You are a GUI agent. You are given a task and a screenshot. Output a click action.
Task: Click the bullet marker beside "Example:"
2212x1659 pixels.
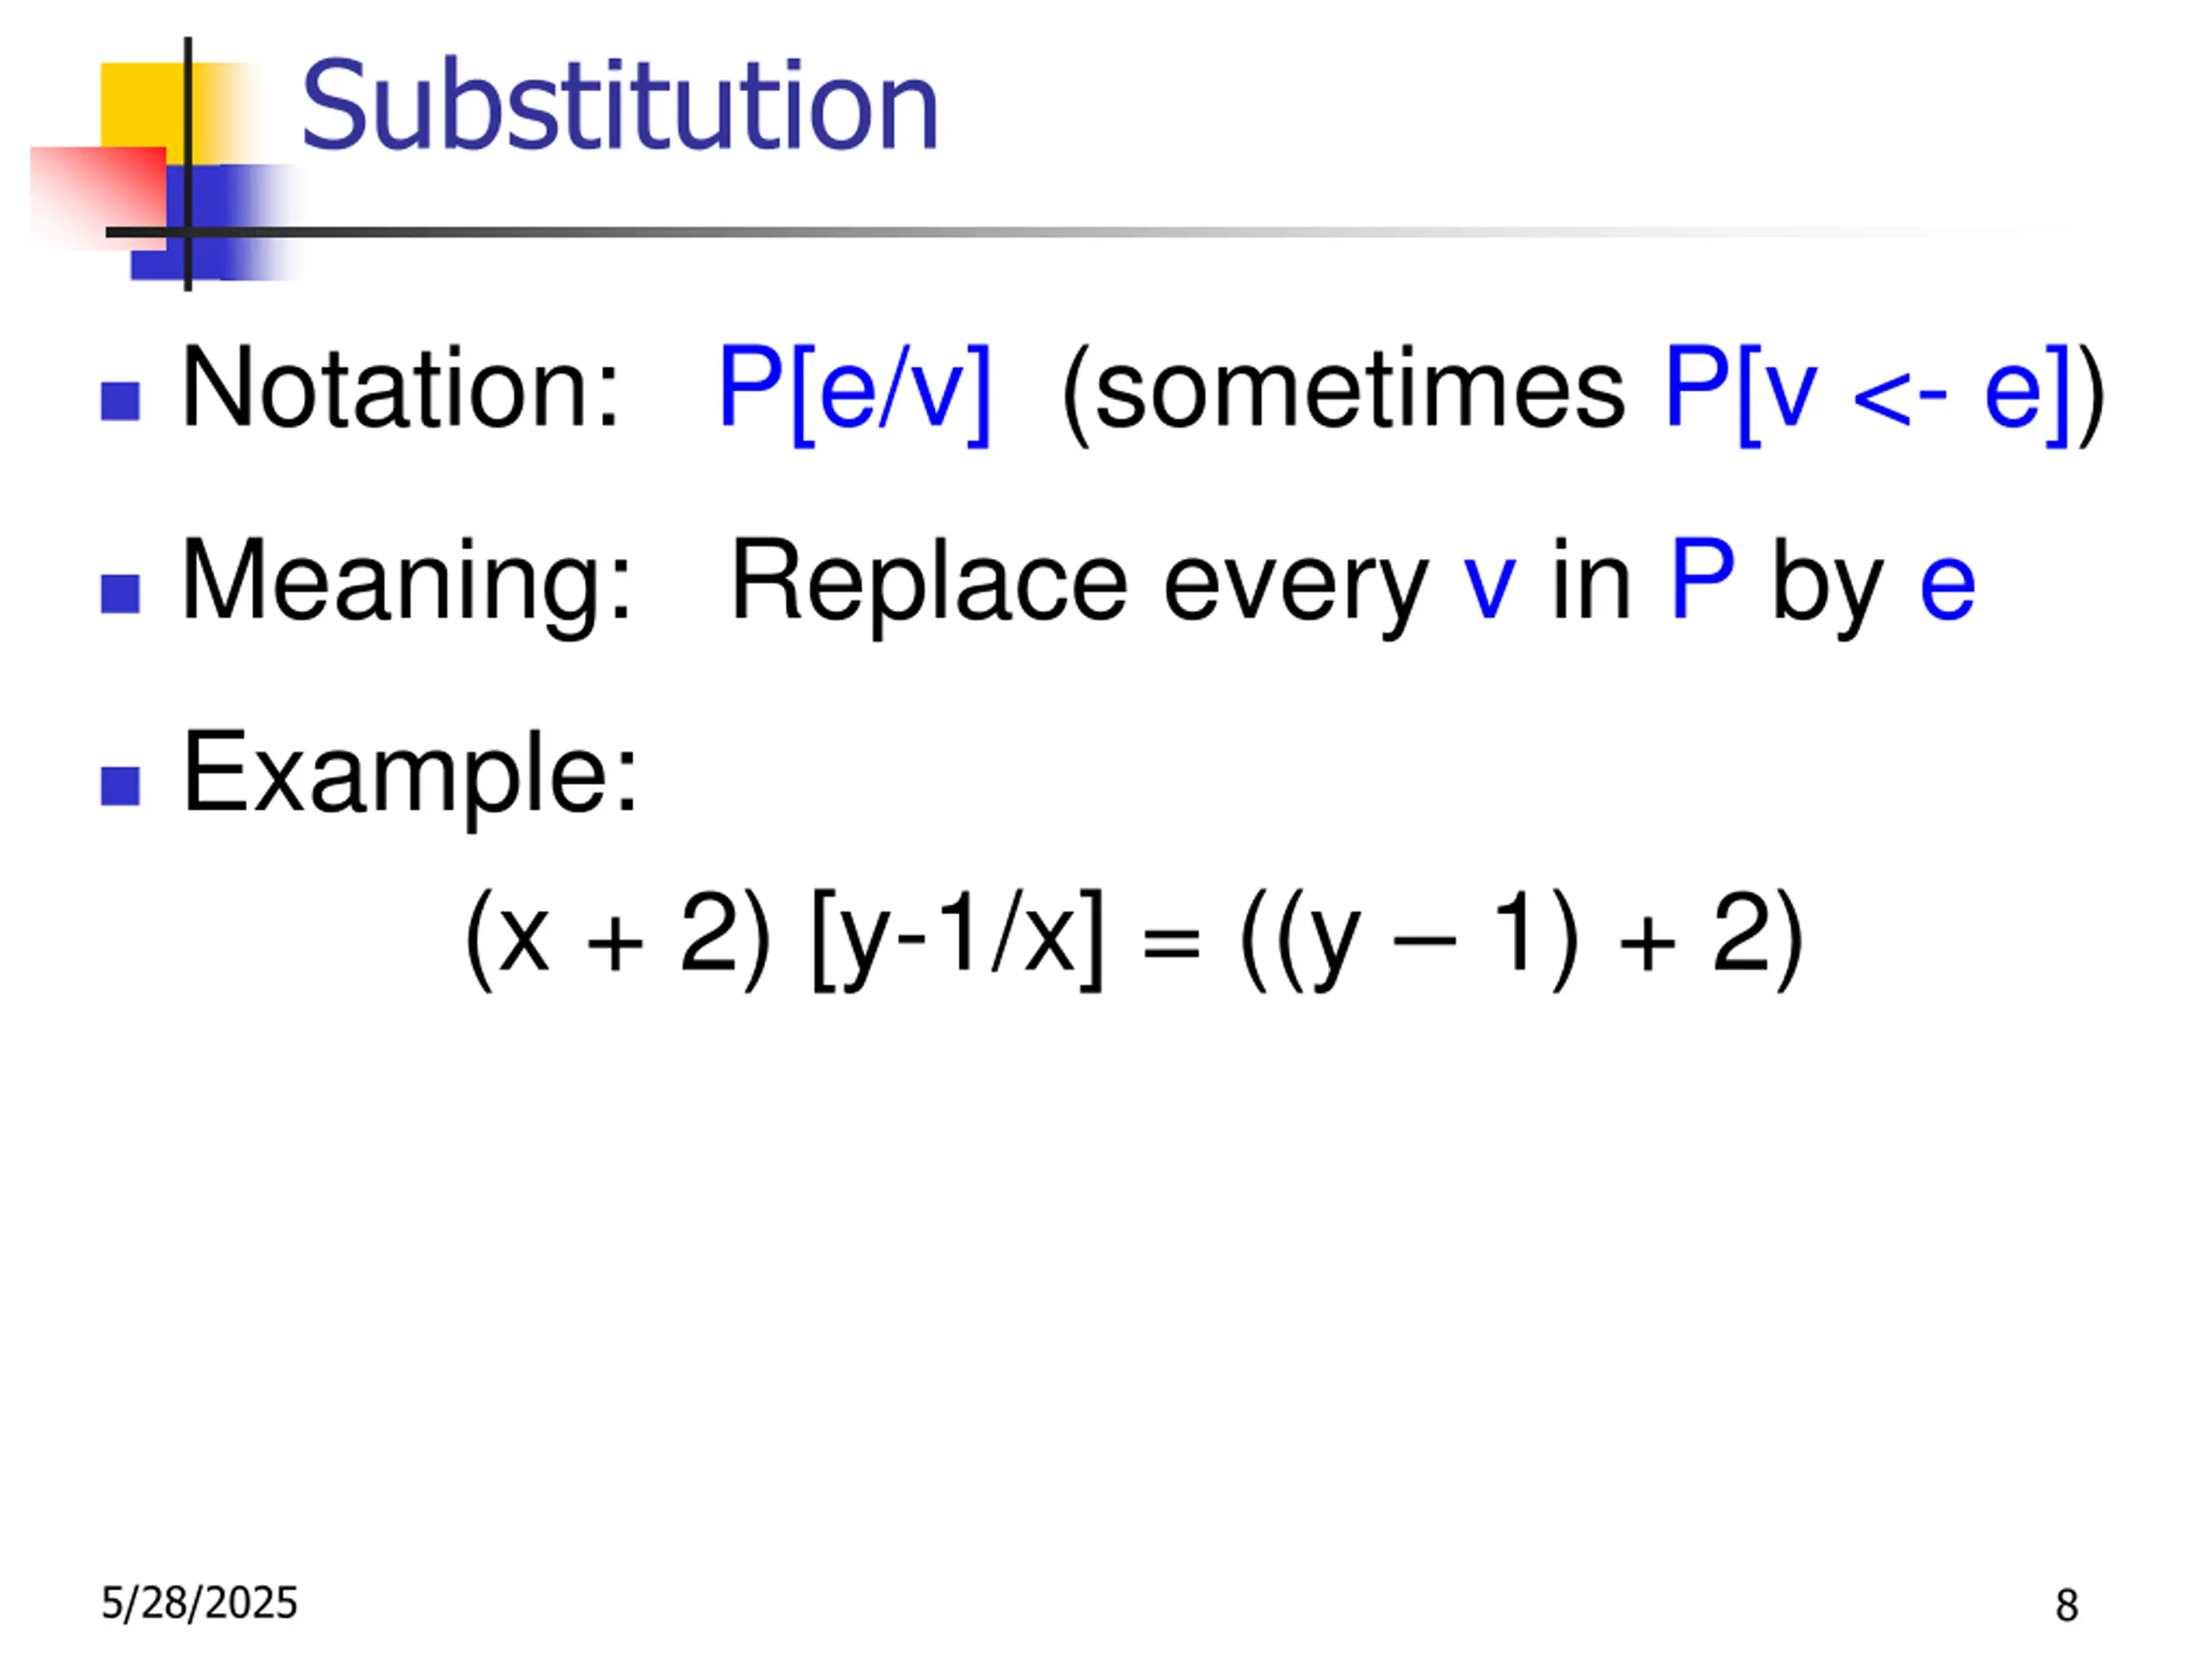[x=120, y=786]
